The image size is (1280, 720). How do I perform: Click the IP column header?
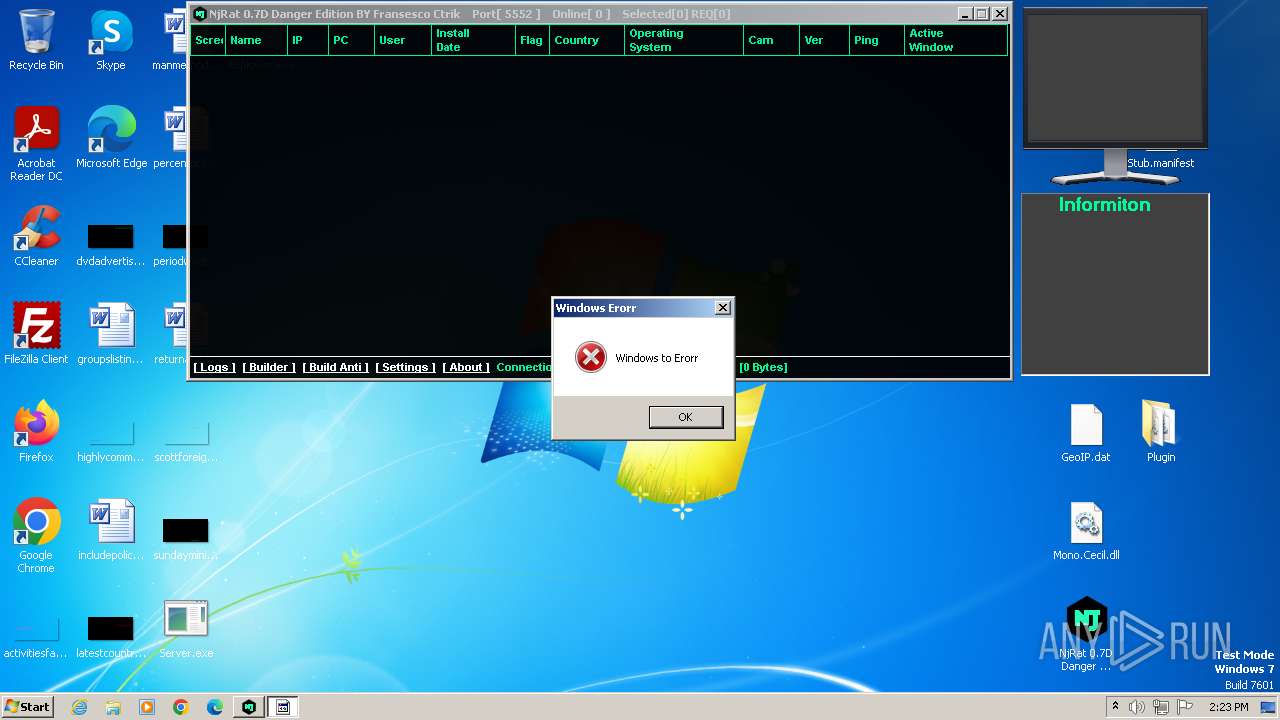[307, 40]
